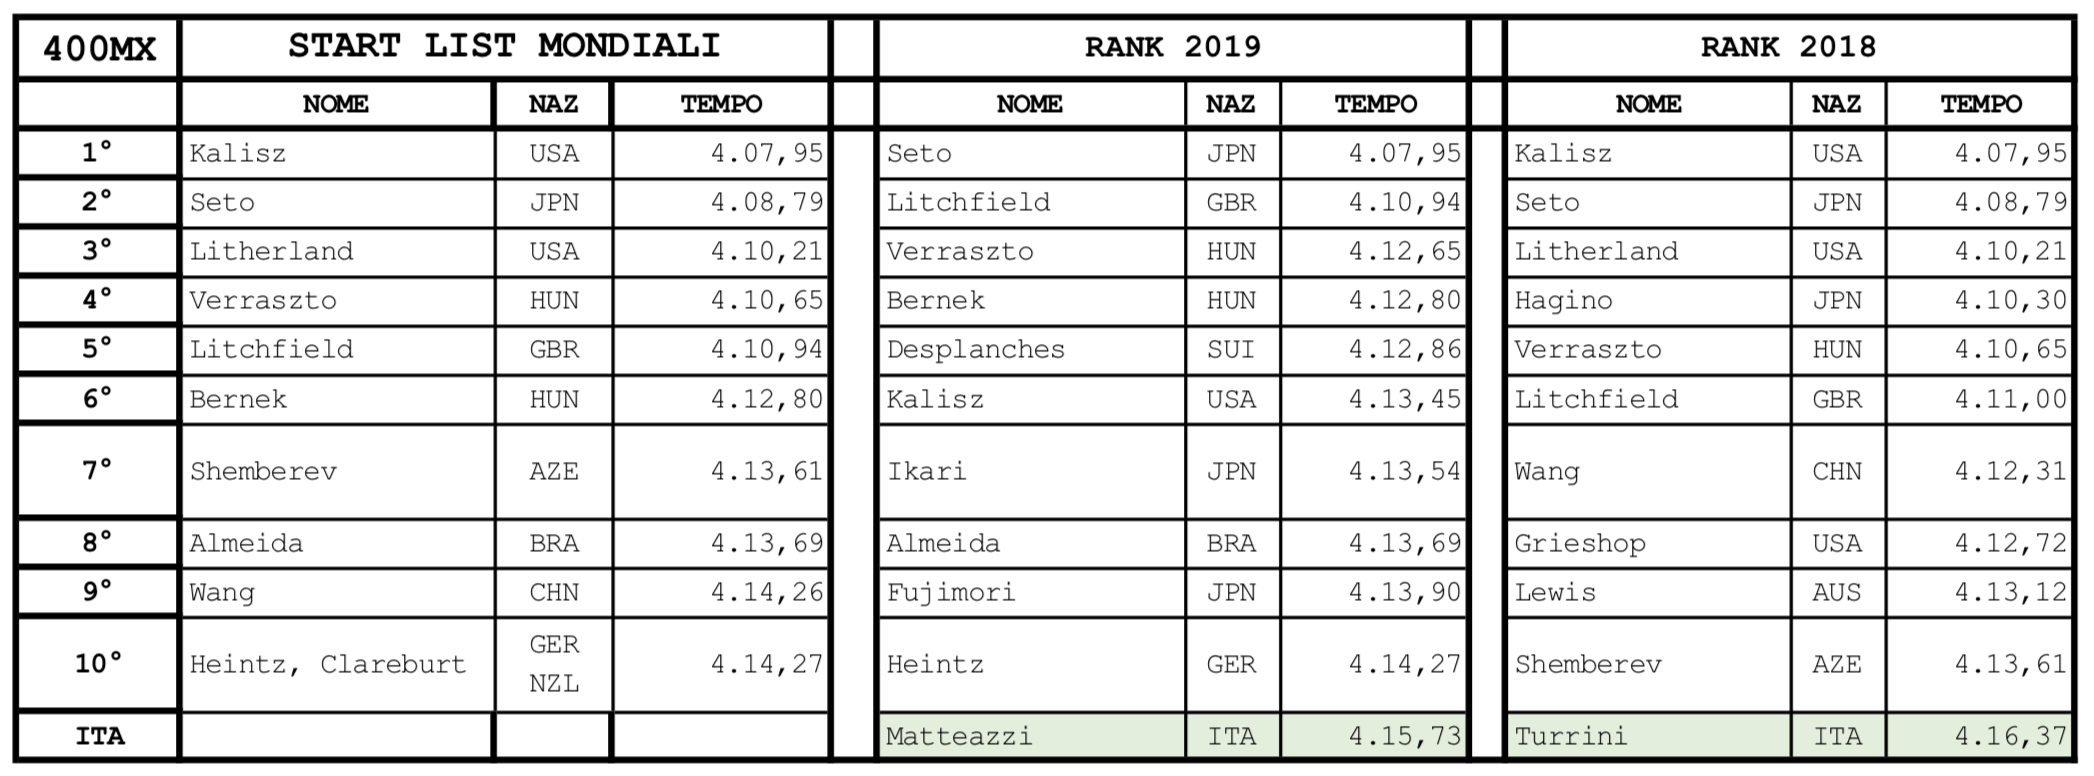Select the 4.15,73 time cell
This screenshot has height=776, width=2094.
click(x=1374, y=736)
